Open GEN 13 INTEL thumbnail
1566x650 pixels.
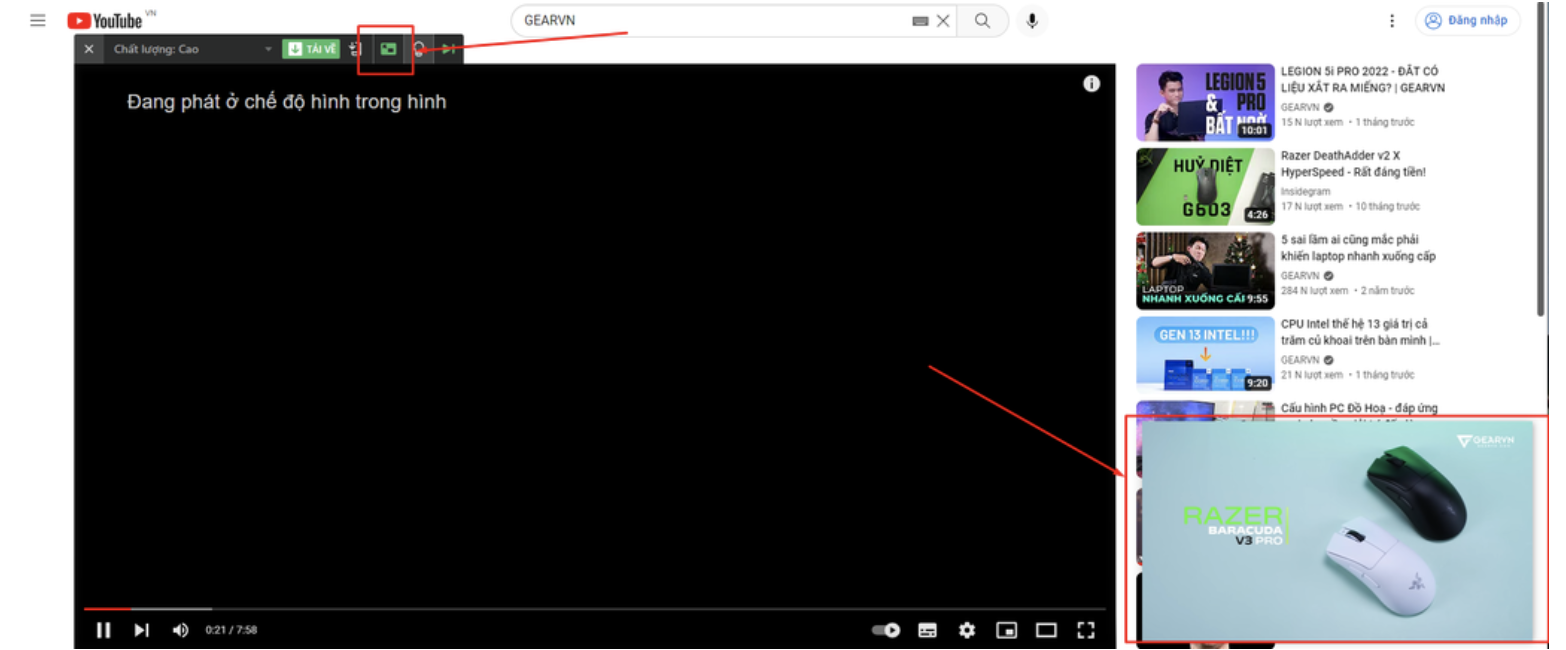click(x=1205, y=354)
